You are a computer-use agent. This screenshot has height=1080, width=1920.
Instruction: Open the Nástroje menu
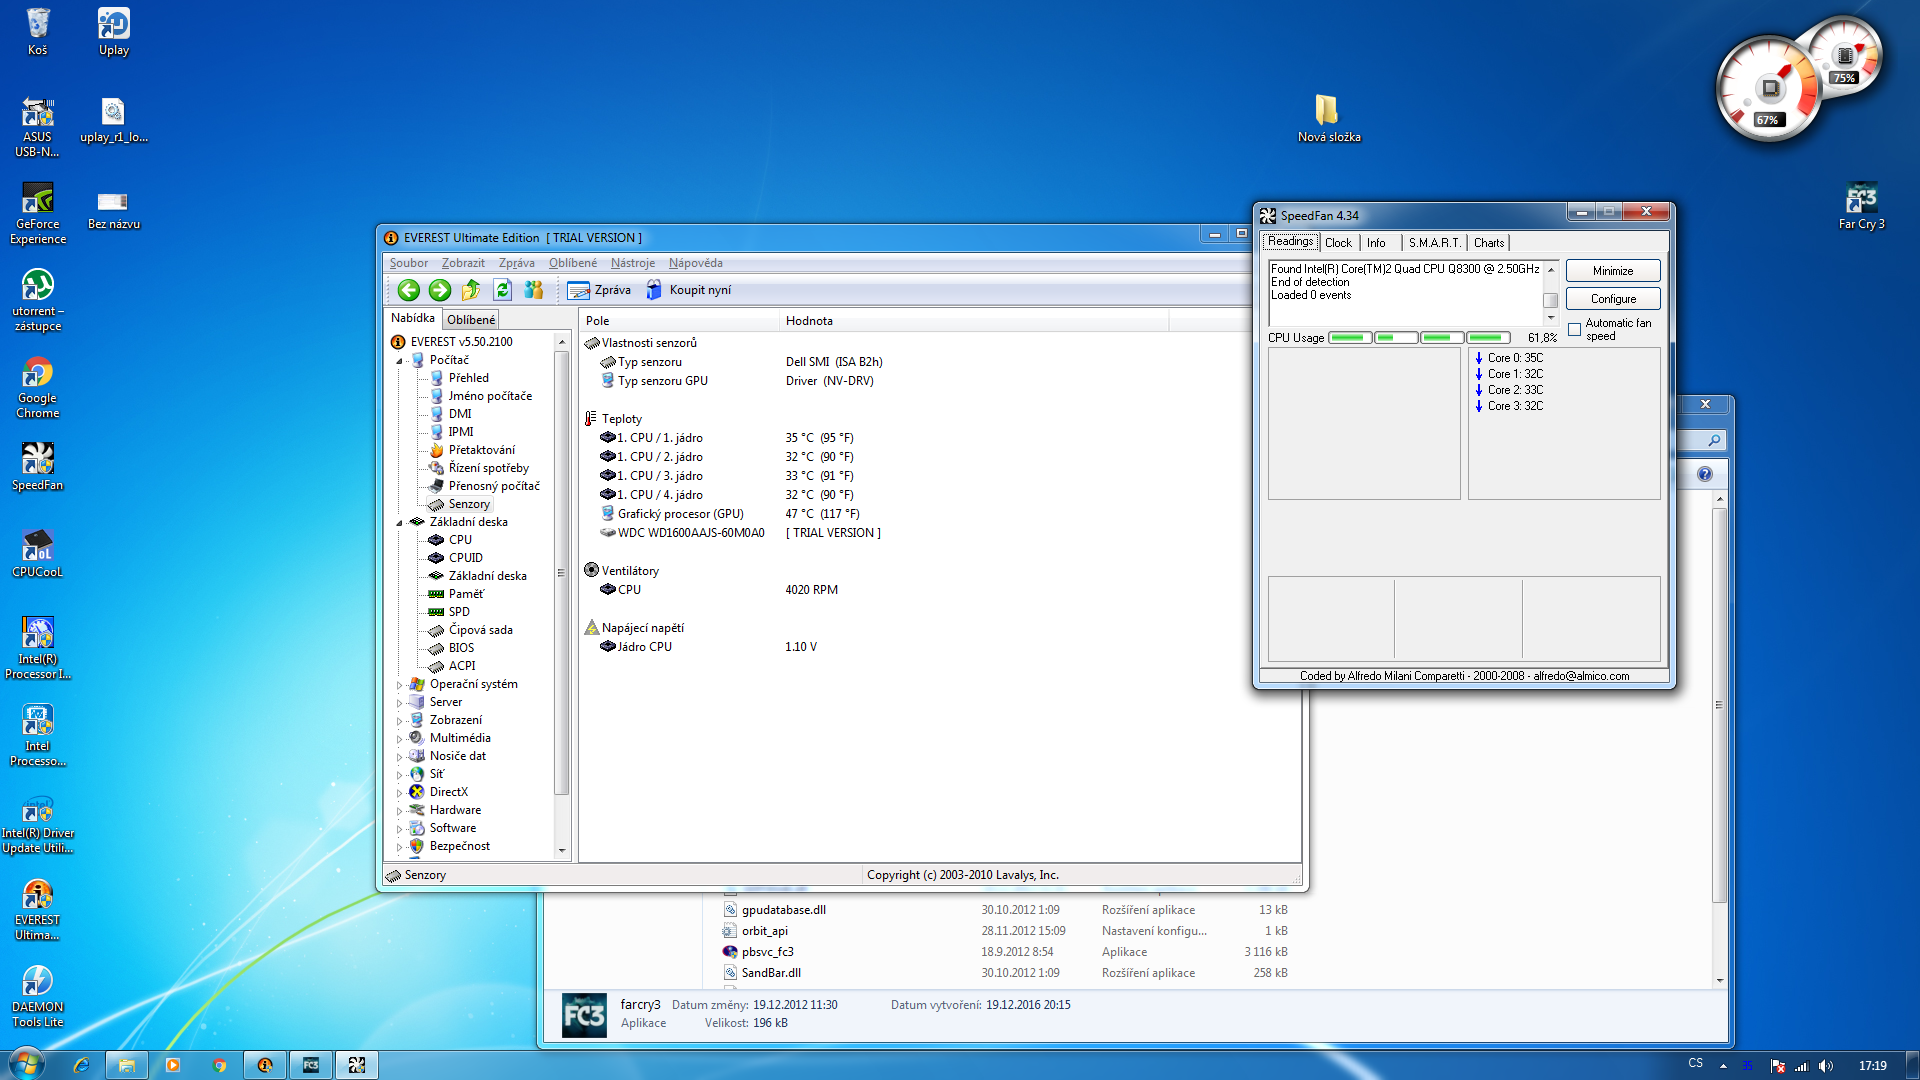click(x=632, y=263)
